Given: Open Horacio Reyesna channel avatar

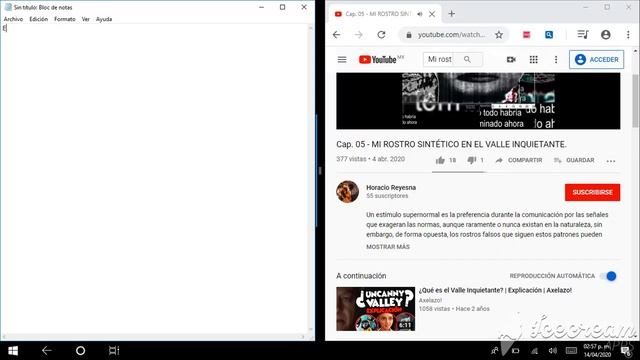Looking at the screenshot, I should coord(347,191).
